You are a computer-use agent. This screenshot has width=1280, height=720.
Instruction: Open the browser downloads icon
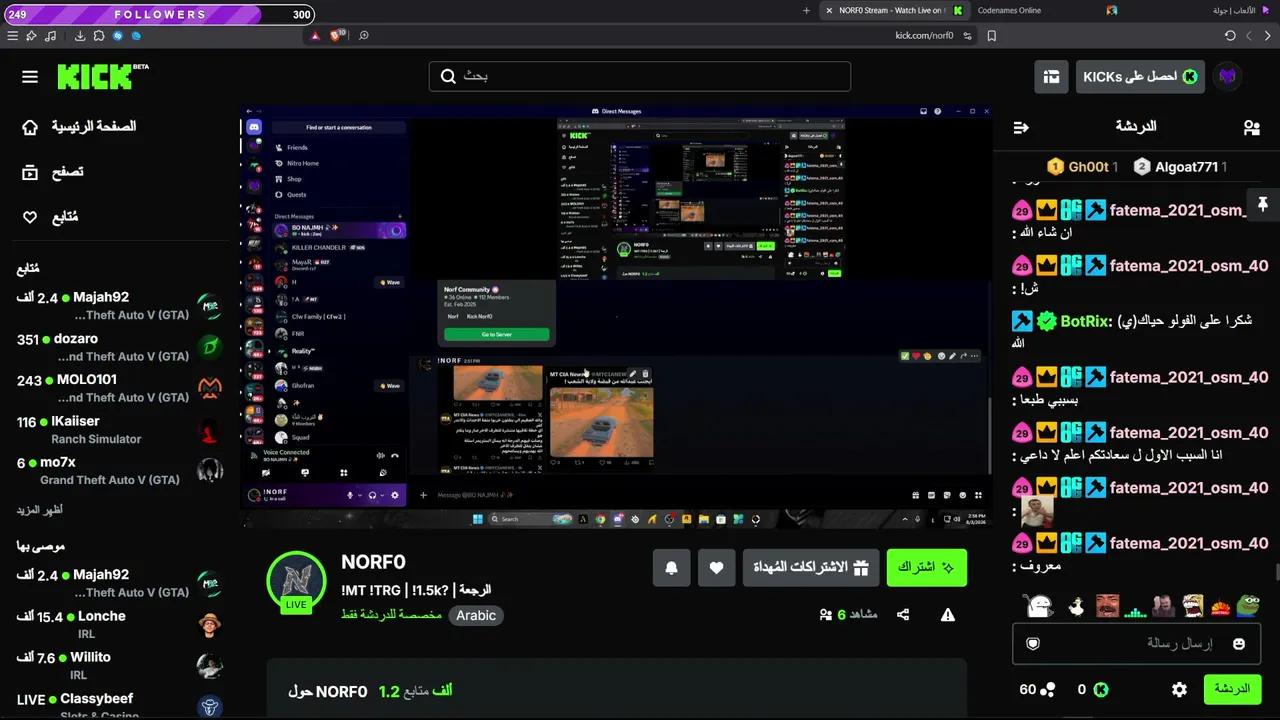(x=80, y=36)
